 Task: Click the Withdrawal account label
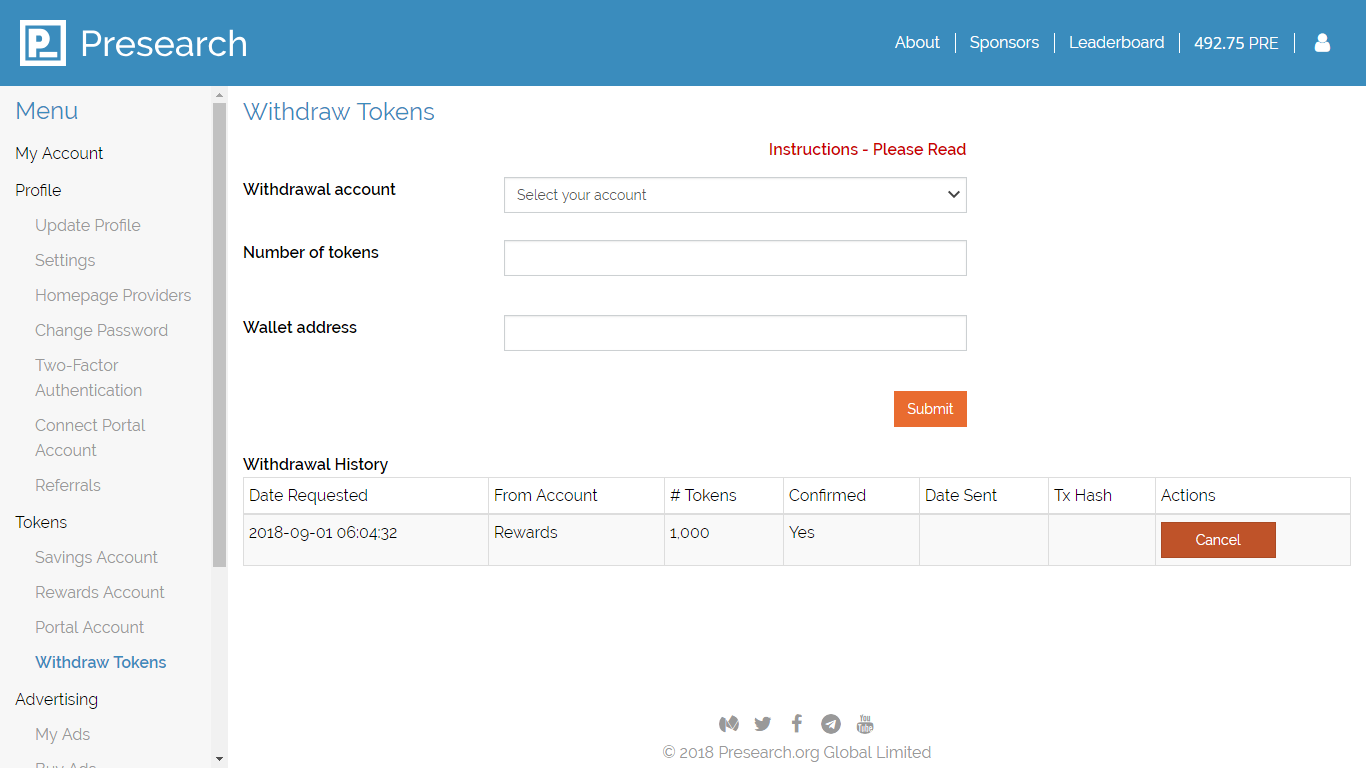(319, 189)
